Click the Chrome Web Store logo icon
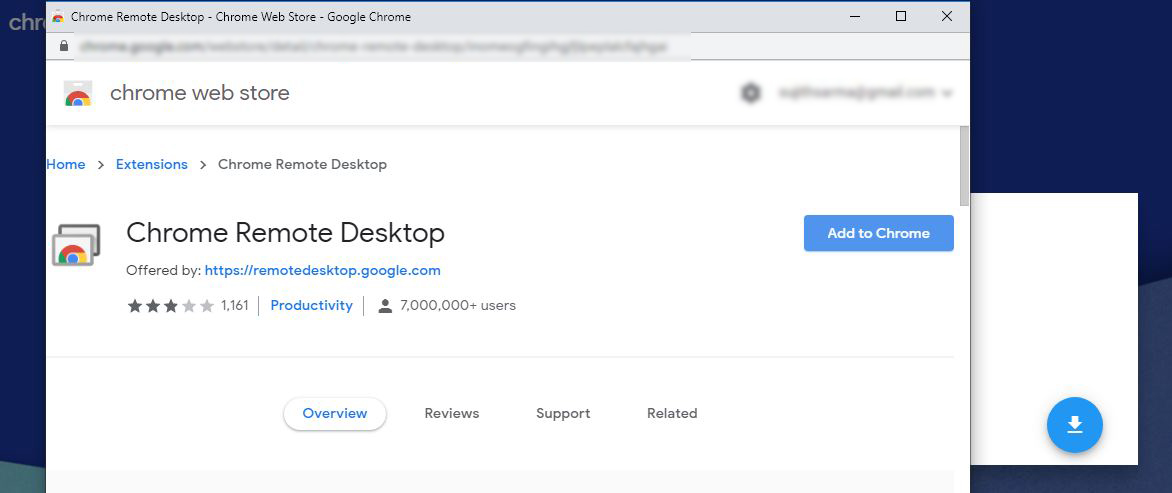 (x=78, y=93)
